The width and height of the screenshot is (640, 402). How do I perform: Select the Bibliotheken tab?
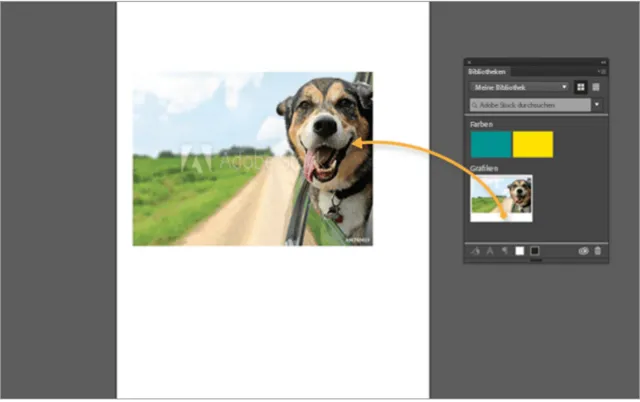point(487,72)
